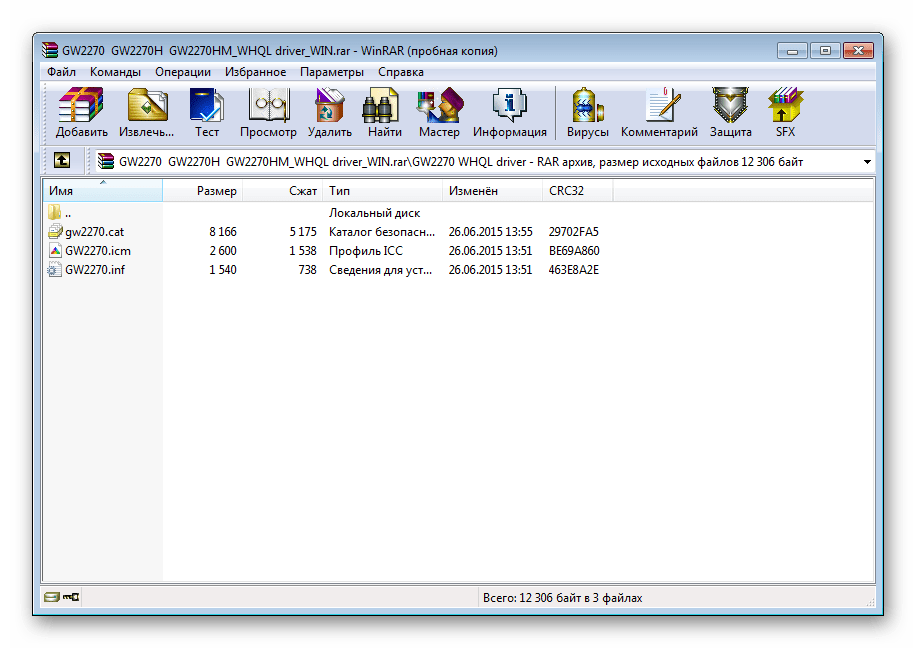This screenshot has width=916, height=648.
Task: Add archive Комментарий (Comment)
Action: (659, 112)
